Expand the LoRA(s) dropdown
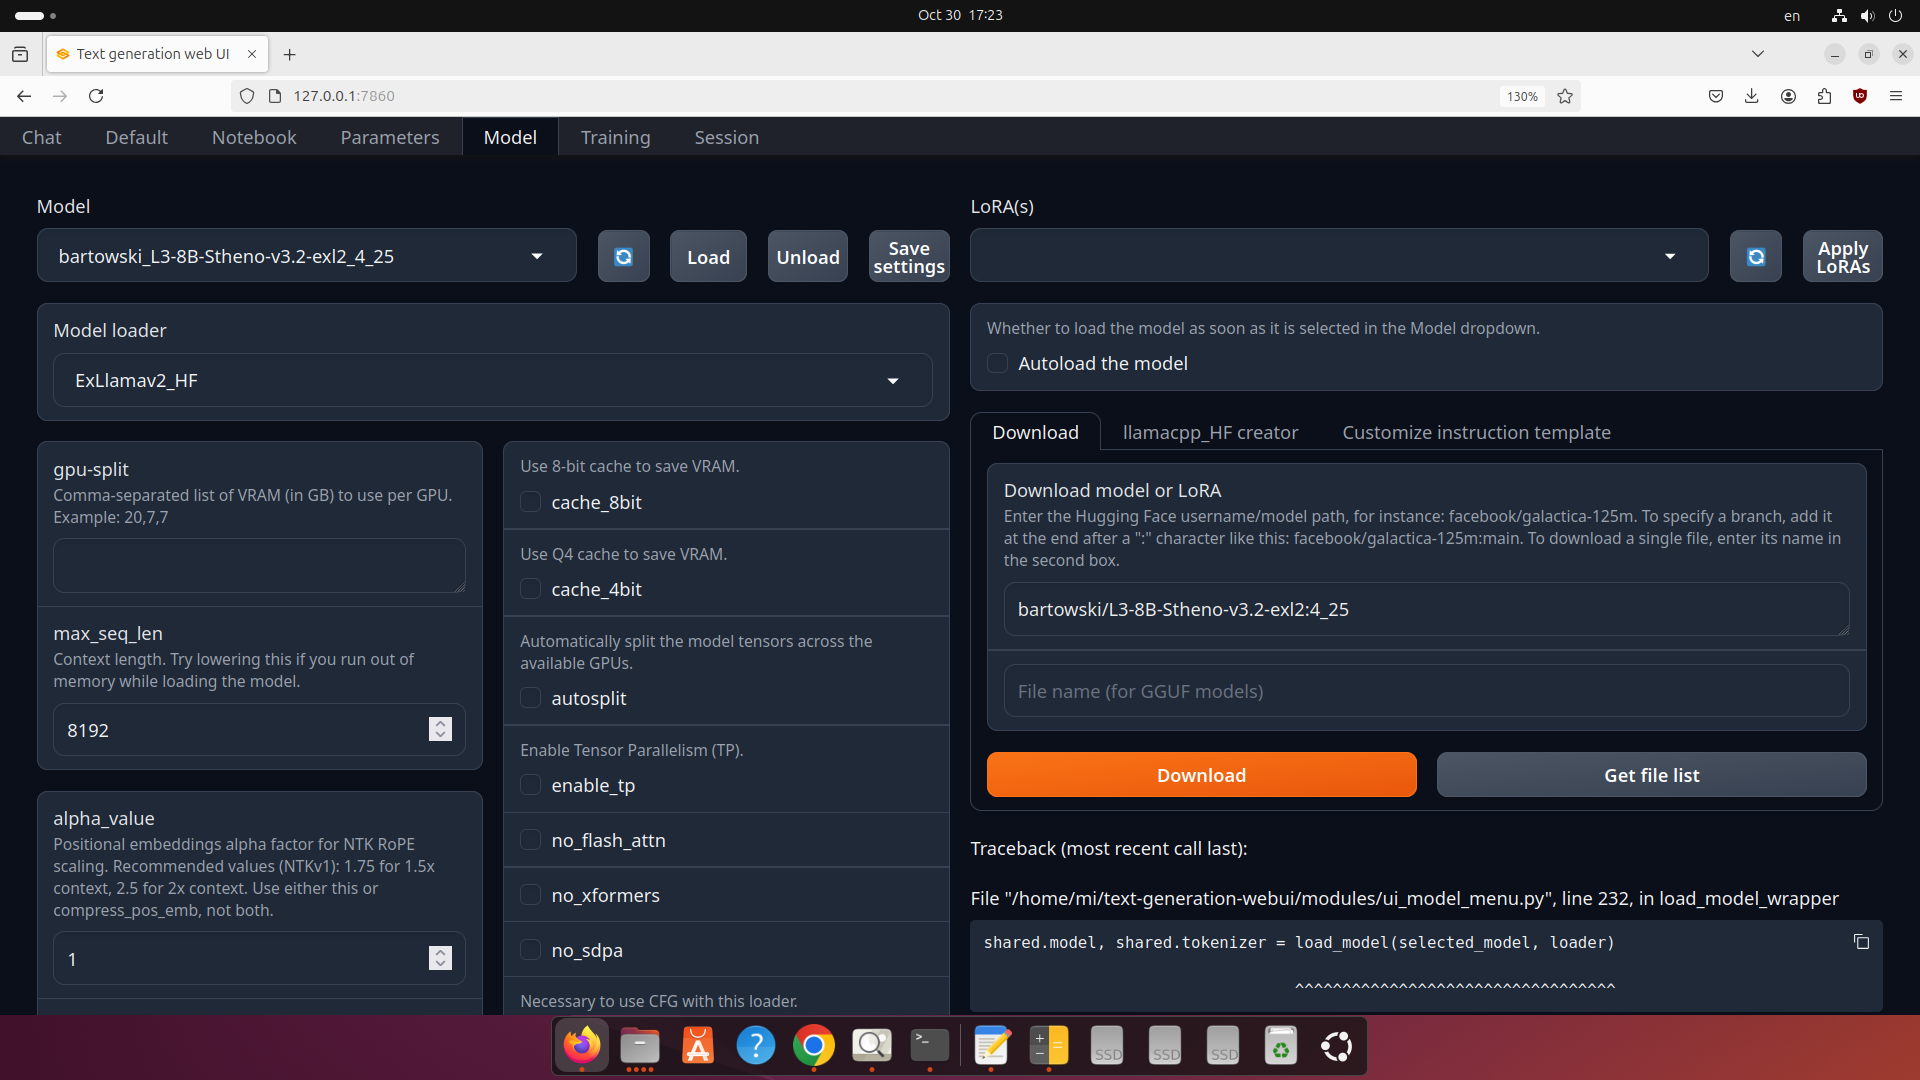This screenshot has width=1920, height=1080. (x=1339, y=256)
